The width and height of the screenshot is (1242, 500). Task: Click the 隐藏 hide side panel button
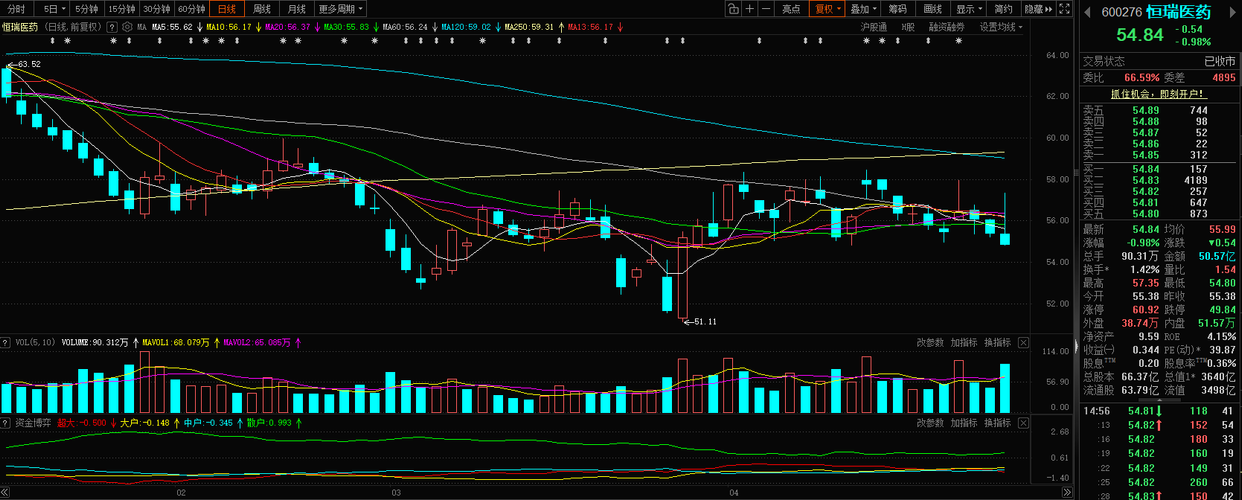(x=1040, y=8)
